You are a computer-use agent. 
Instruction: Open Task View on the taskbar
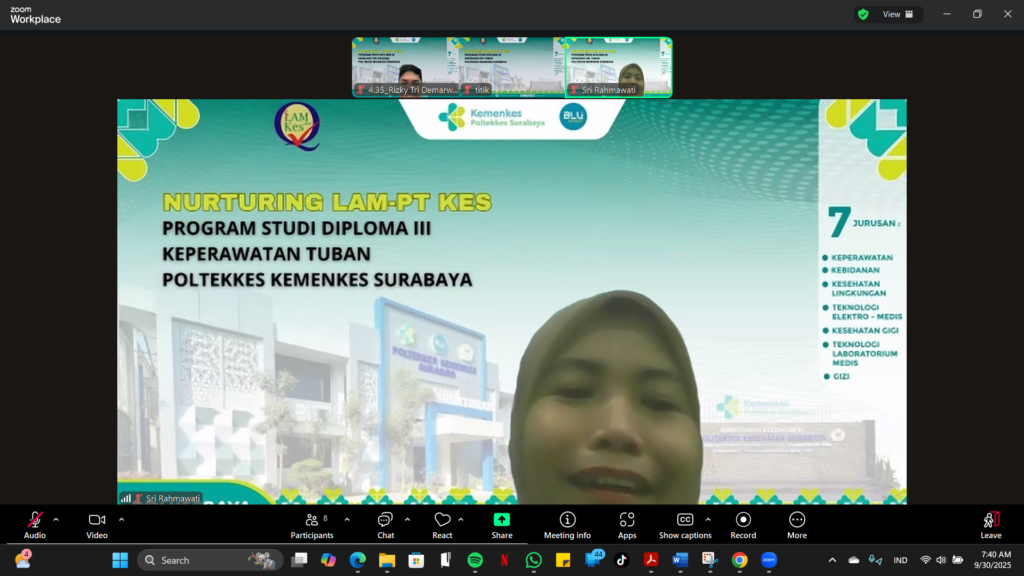click(299, 560)
